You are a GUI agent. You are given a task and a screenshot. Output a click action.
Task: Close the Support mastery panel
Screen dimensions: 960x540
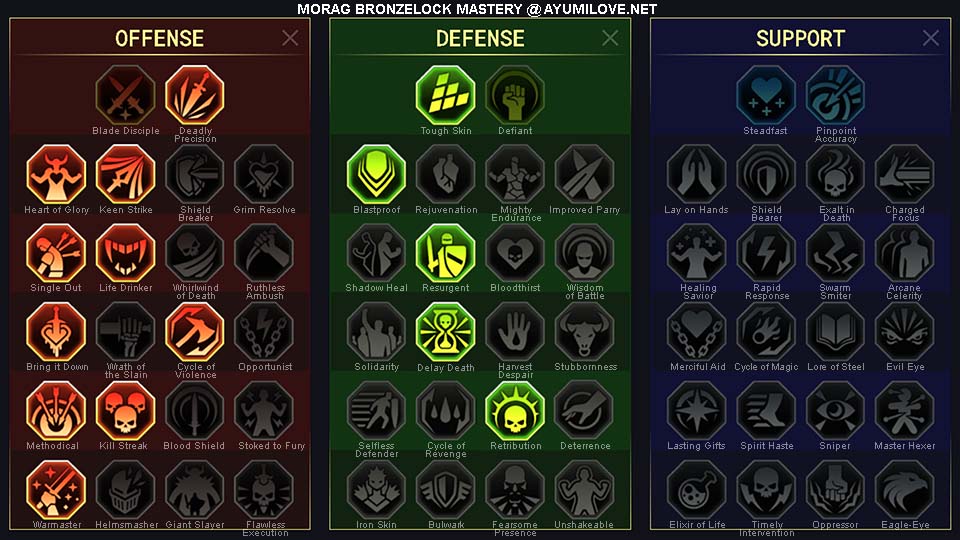pyautogui.click(x=931, y=38)
